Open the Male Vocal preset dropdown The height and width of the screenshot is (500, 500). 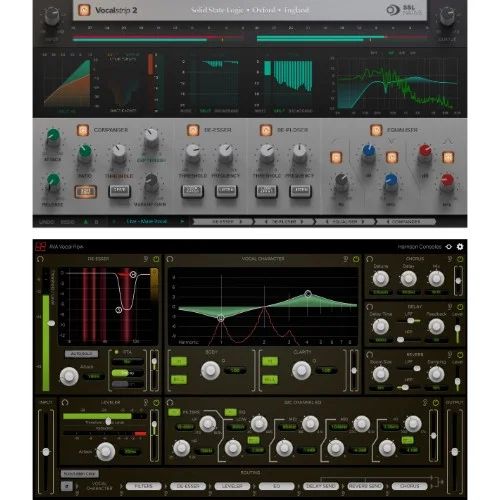click(147, 221)
